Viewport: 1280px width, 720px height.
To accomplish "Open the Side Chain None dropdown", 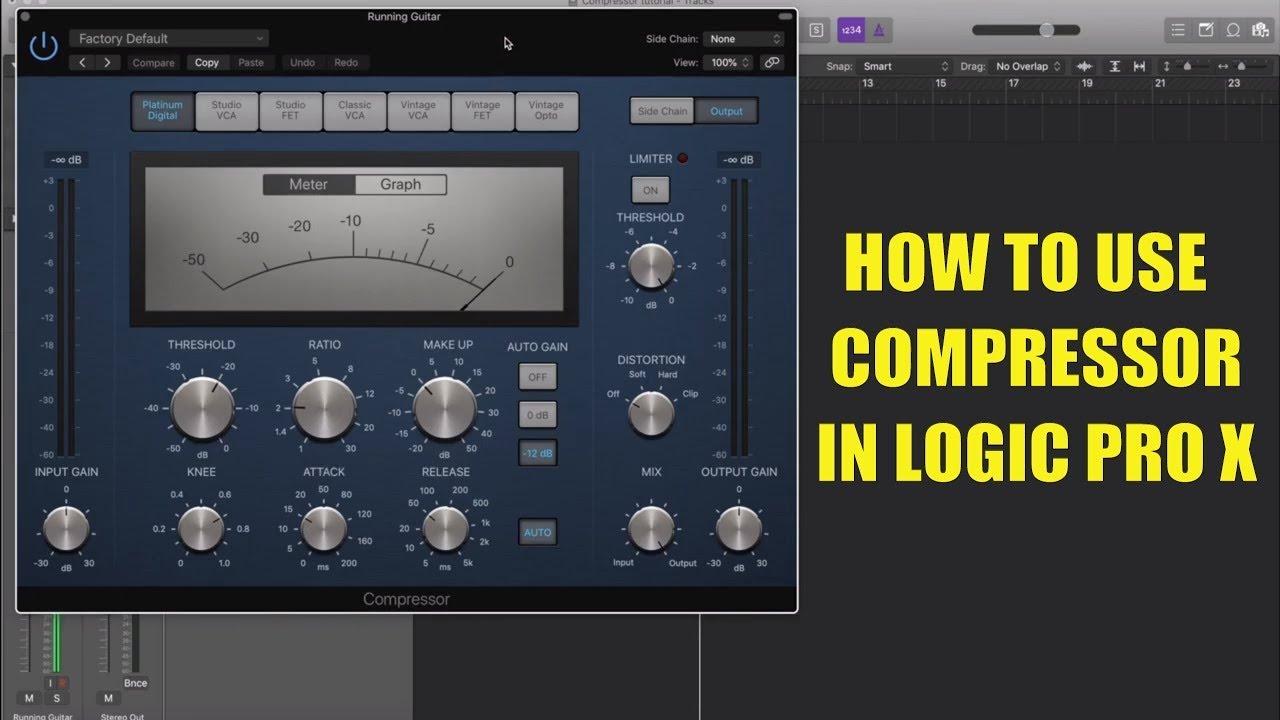I will [x=743, y=39].
